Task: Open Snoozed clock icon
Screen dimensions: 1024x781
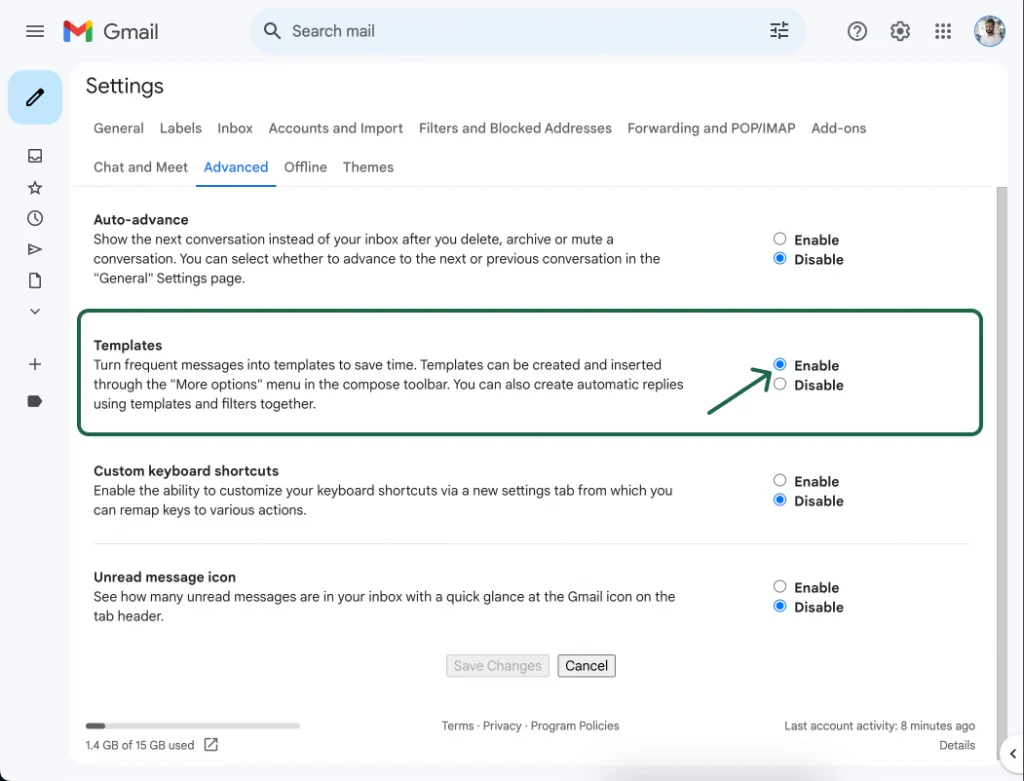Action: click(x=35, y=218)
